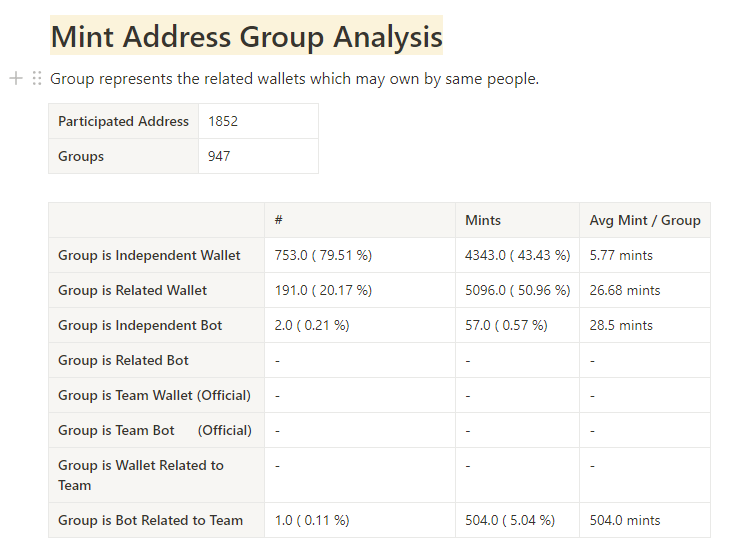Click the 'Avg Mint / Group' column header
Image resolution: width=750 pixels, height=556 pixels.
pos(645,220)
